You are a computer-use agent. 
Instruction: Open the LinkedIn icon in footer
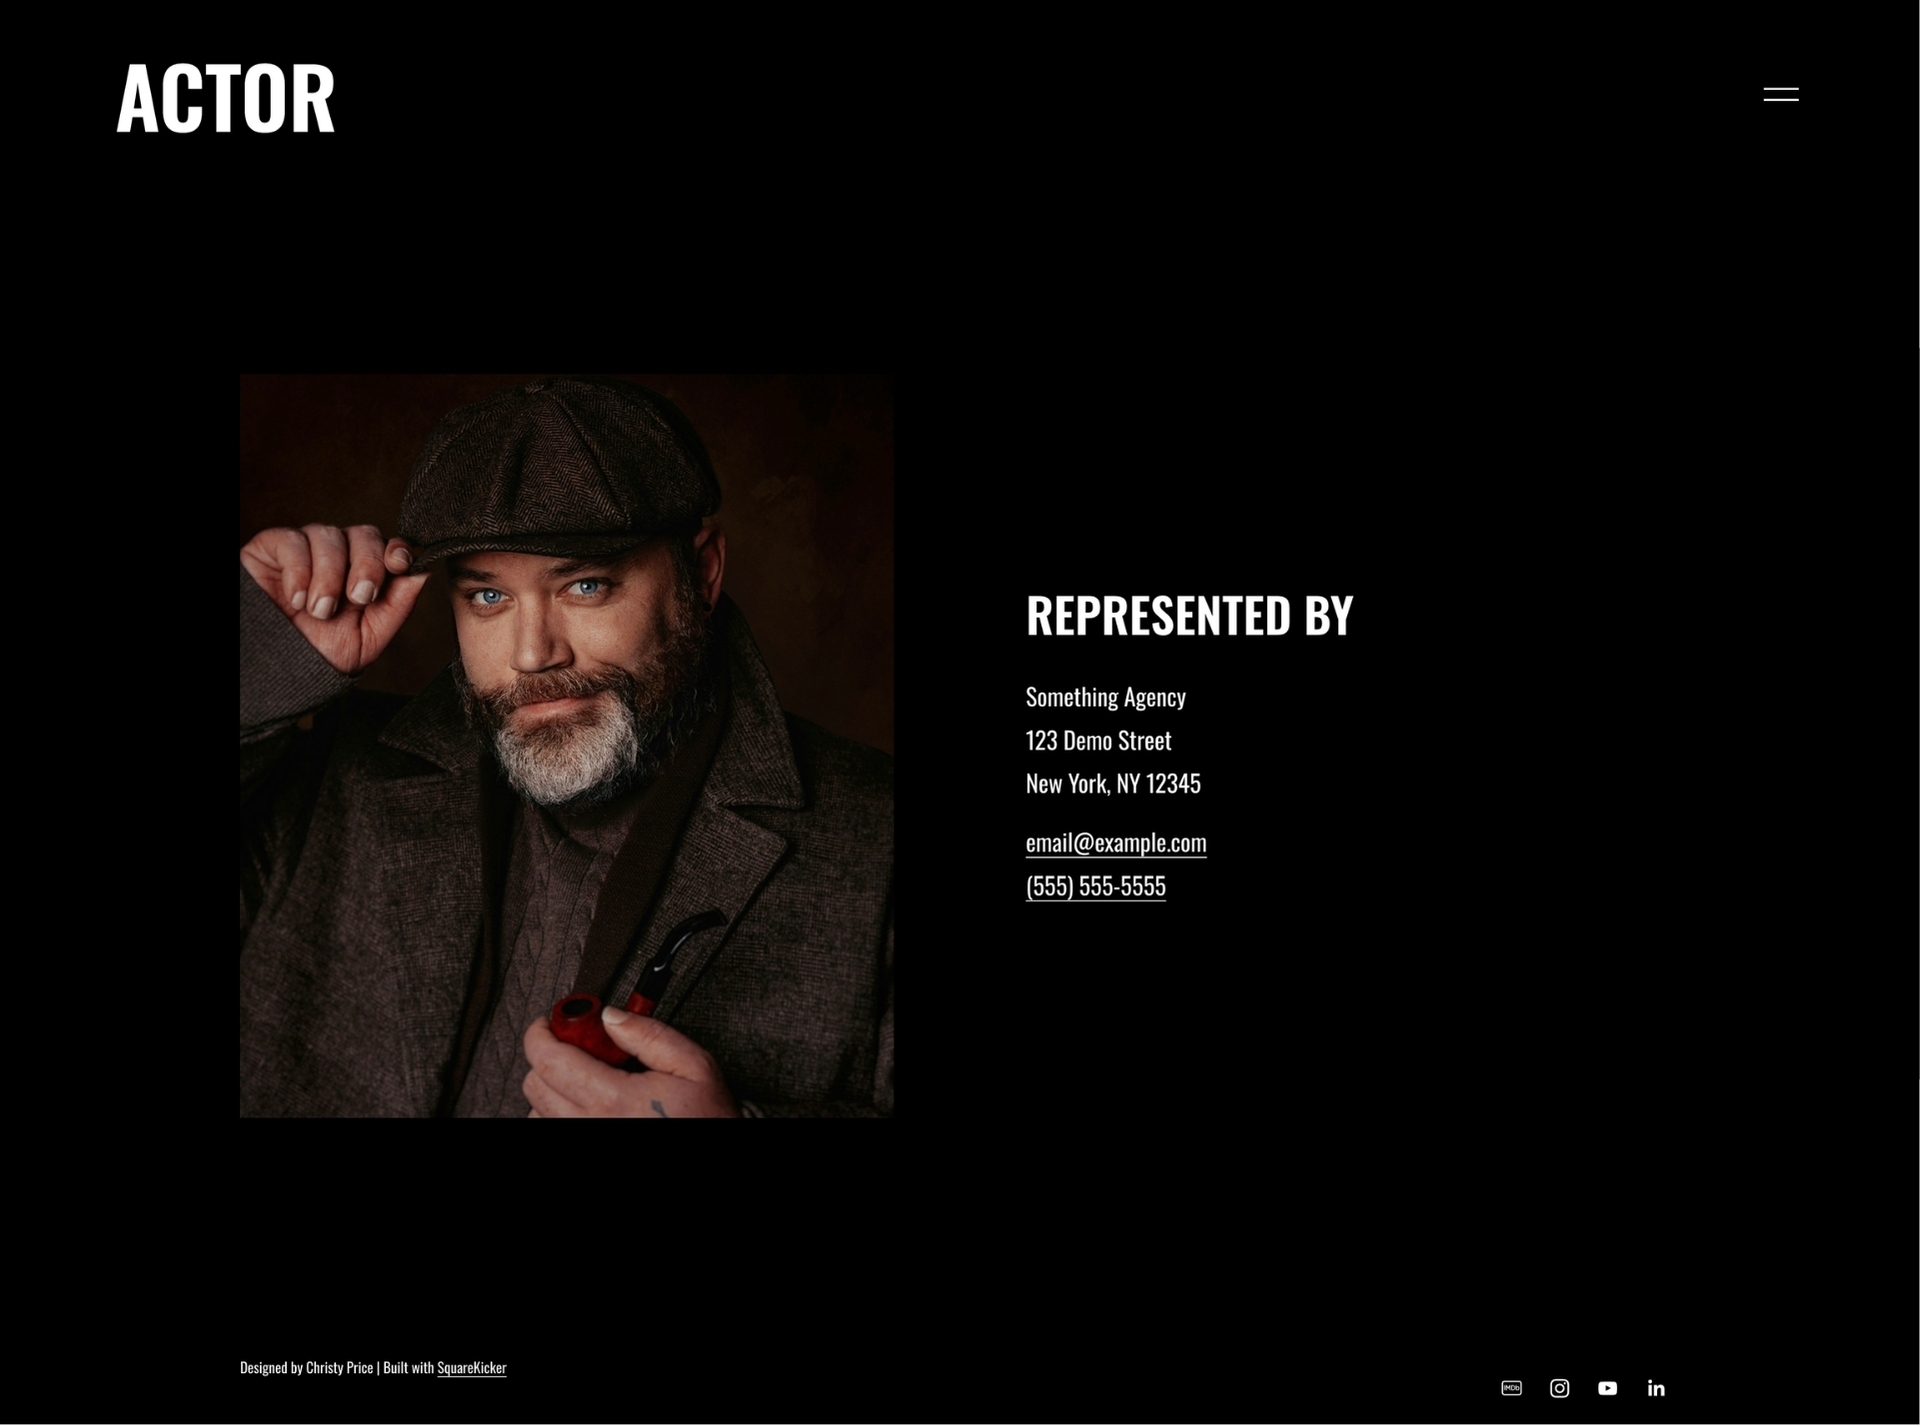click(x=1656, y=1388)
